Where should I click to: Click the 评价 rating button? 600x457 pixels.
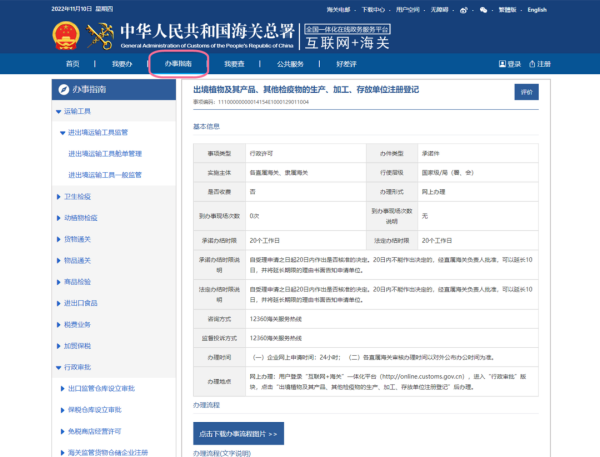pyautogui.click(x=527, y=92)
